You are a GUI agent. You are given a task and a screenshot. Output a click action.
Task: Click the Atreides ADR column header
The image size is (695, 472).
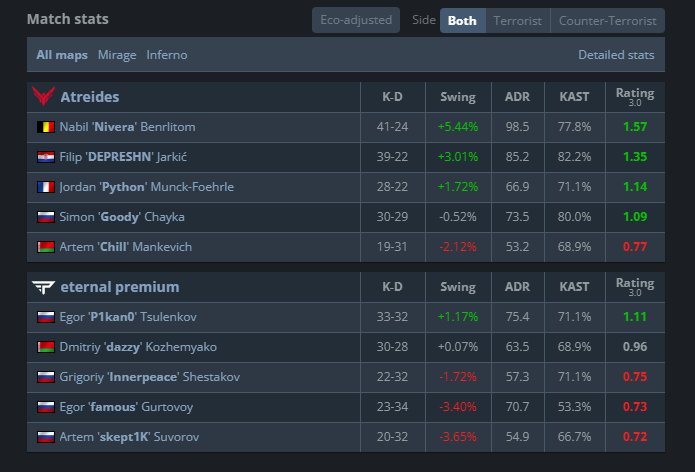tap(517, 97)
